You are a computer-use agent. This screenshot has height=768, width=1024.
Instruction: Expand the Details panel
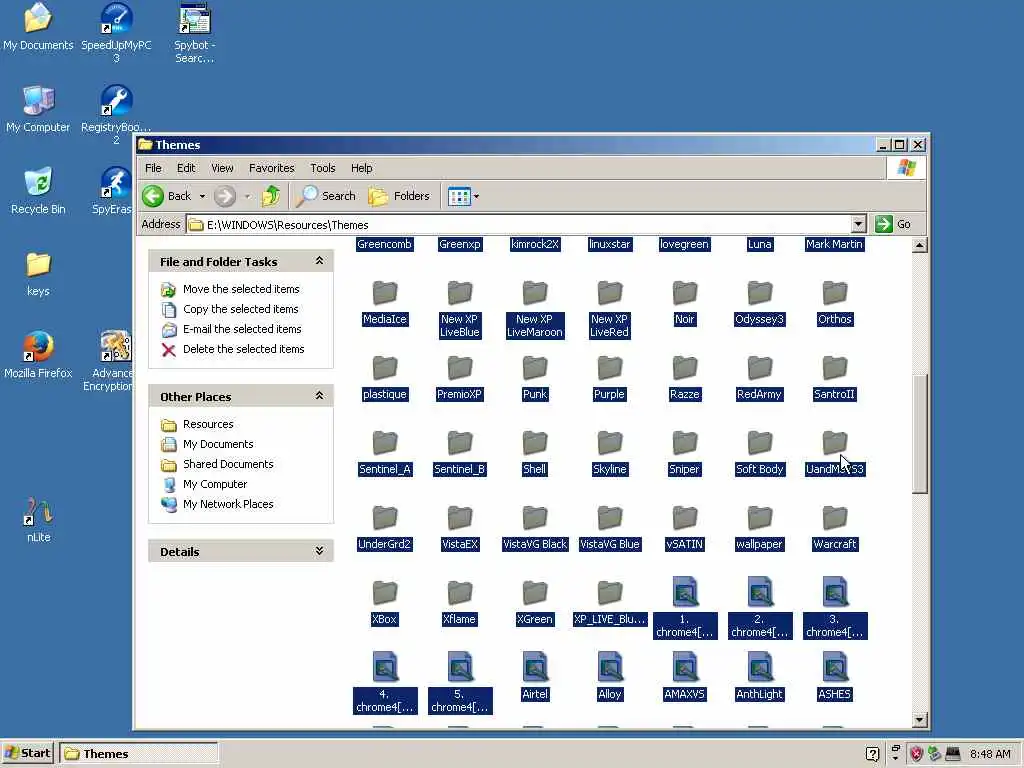pyautogui.click(x=319, y=551)
